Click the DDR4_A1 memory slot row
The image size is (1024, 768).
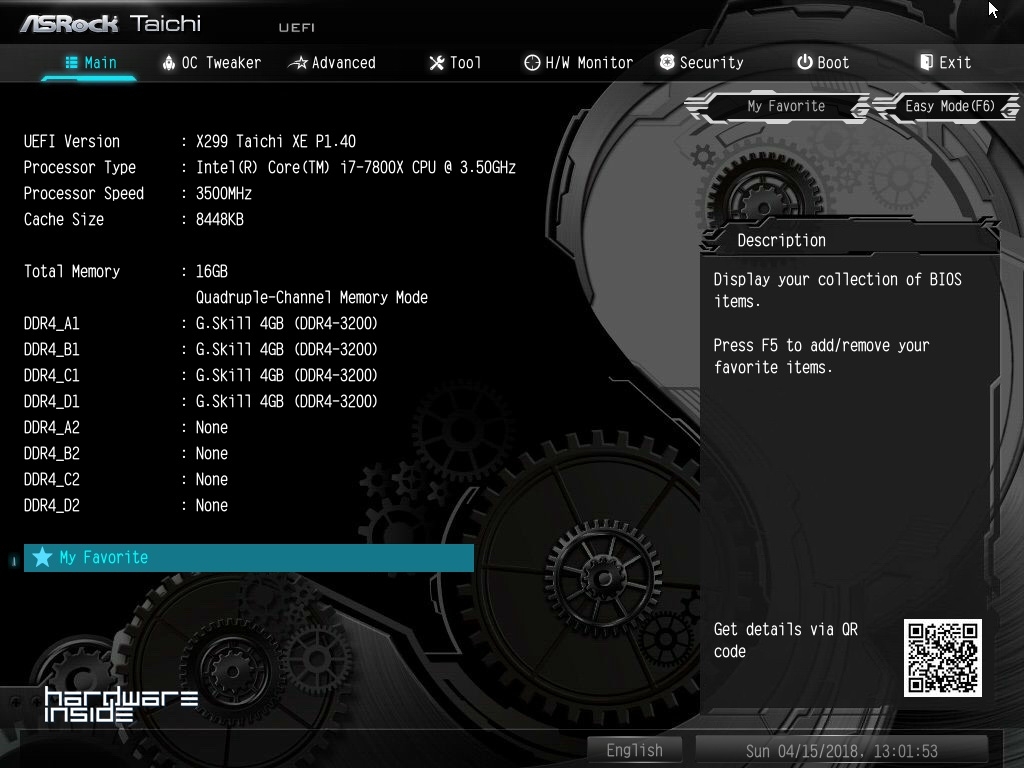coord(200,324)
